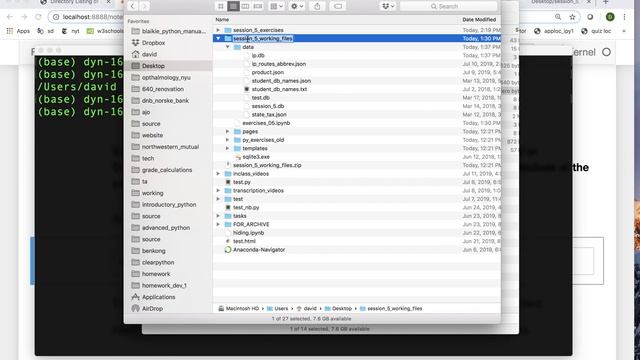Expand the pages folder
The height and width of the screenshot is (360, 640).
point(228,131)
